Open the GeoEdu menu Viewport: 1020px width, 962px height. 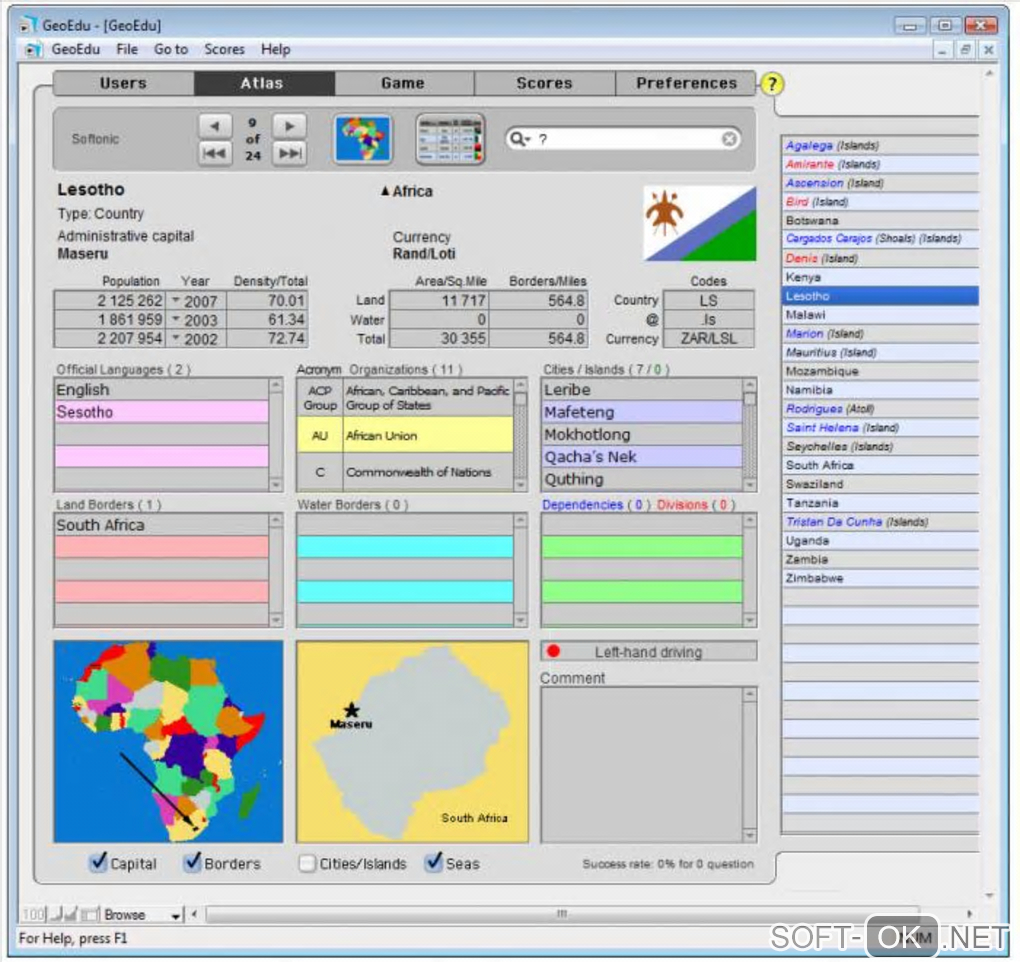(x=75, y=49)
